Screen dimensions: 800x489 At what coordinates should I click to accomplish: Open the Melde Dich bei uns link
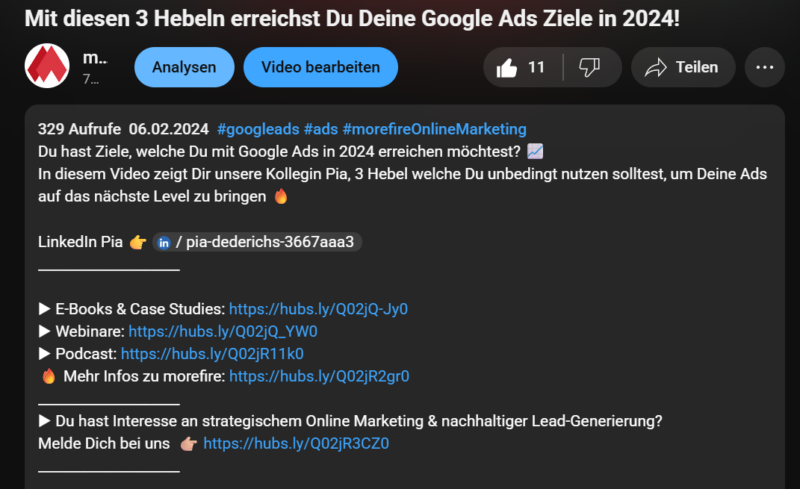(296, 444)
